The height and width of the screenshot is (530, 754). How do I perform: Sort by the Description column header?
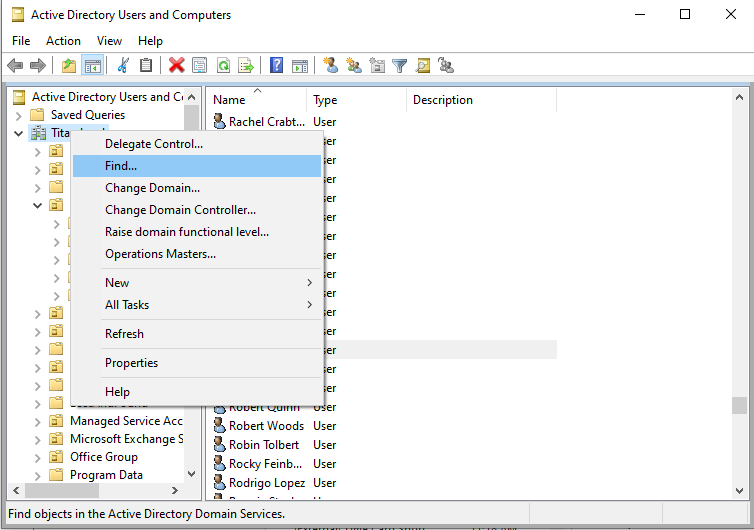coord(481,100)
